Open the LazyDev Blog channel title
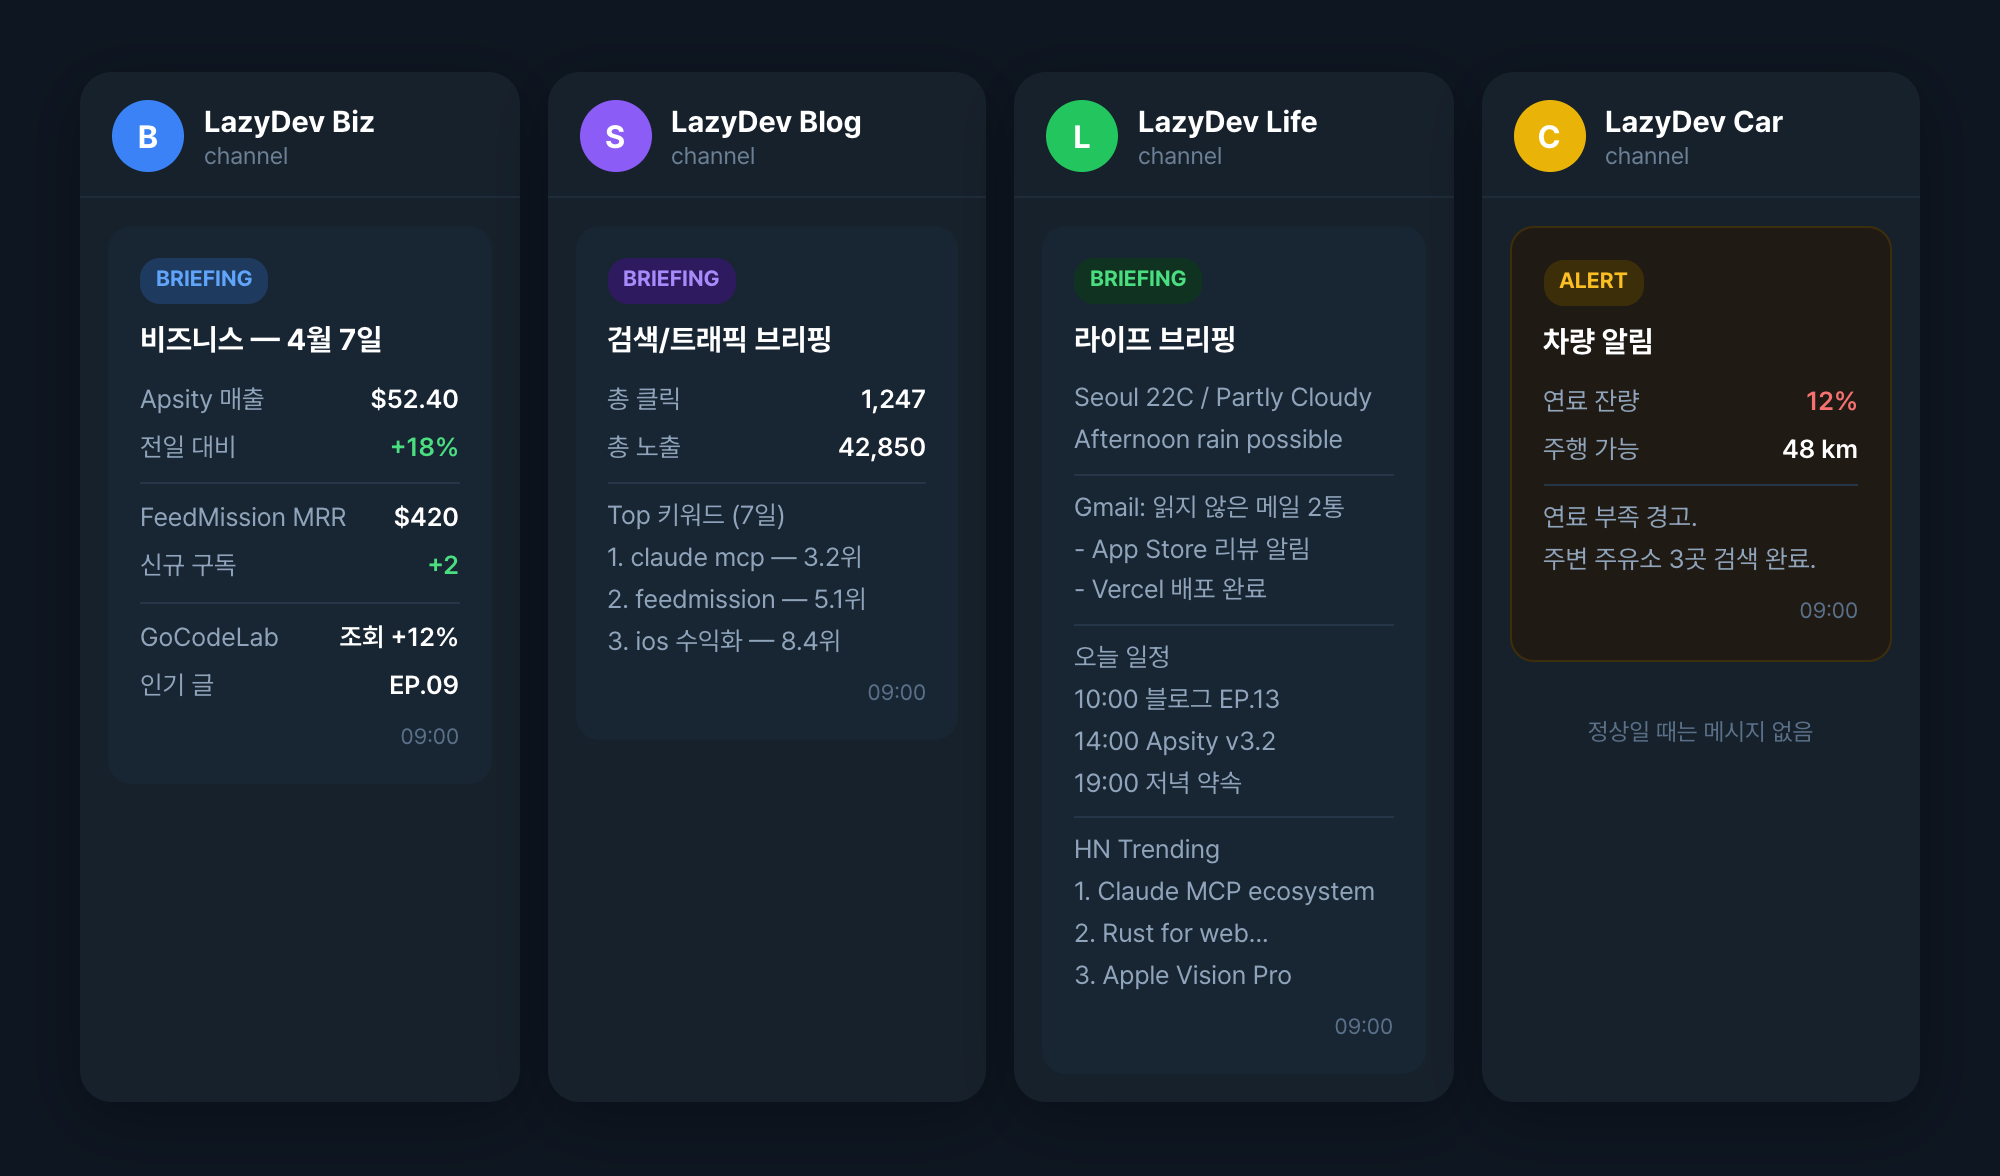The image size is (2000, 1176). tap(766, 122)
